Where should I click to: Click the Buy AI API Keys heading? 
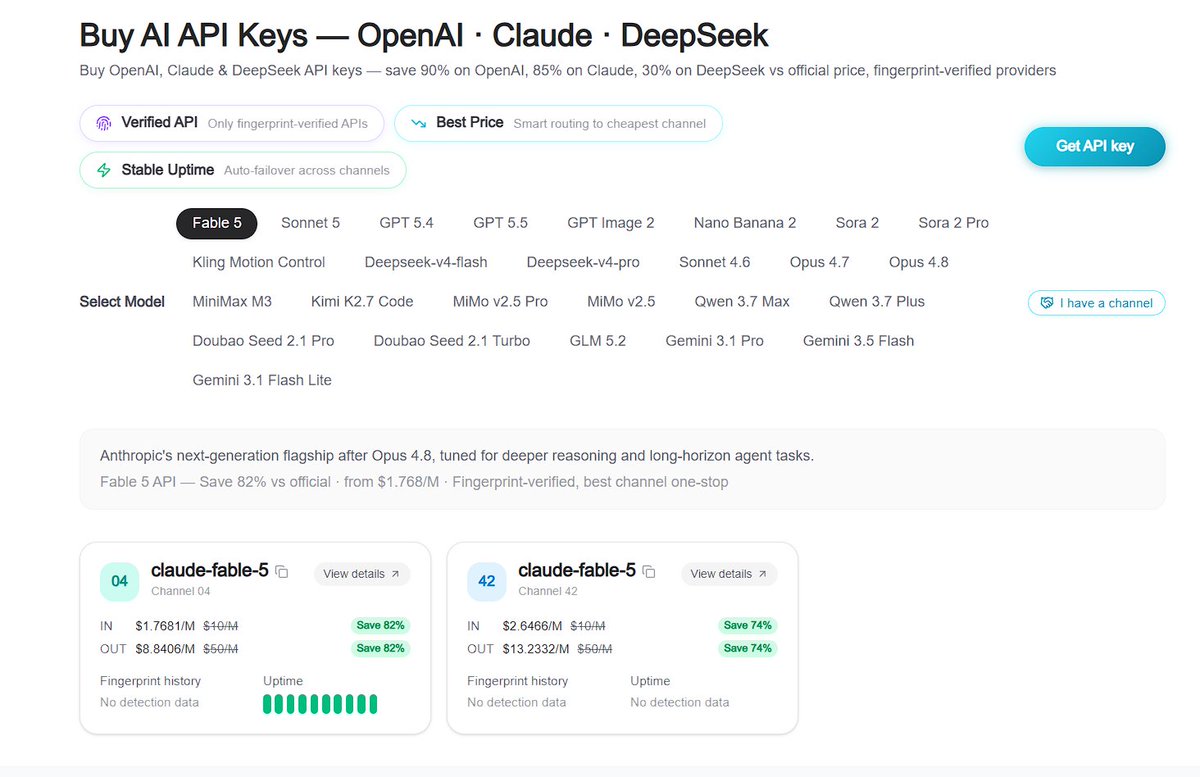pos(424,35)
